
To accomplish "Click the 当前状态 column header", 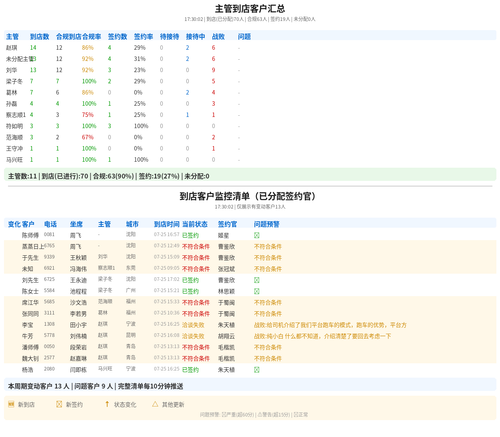I will tap(195, 224).
